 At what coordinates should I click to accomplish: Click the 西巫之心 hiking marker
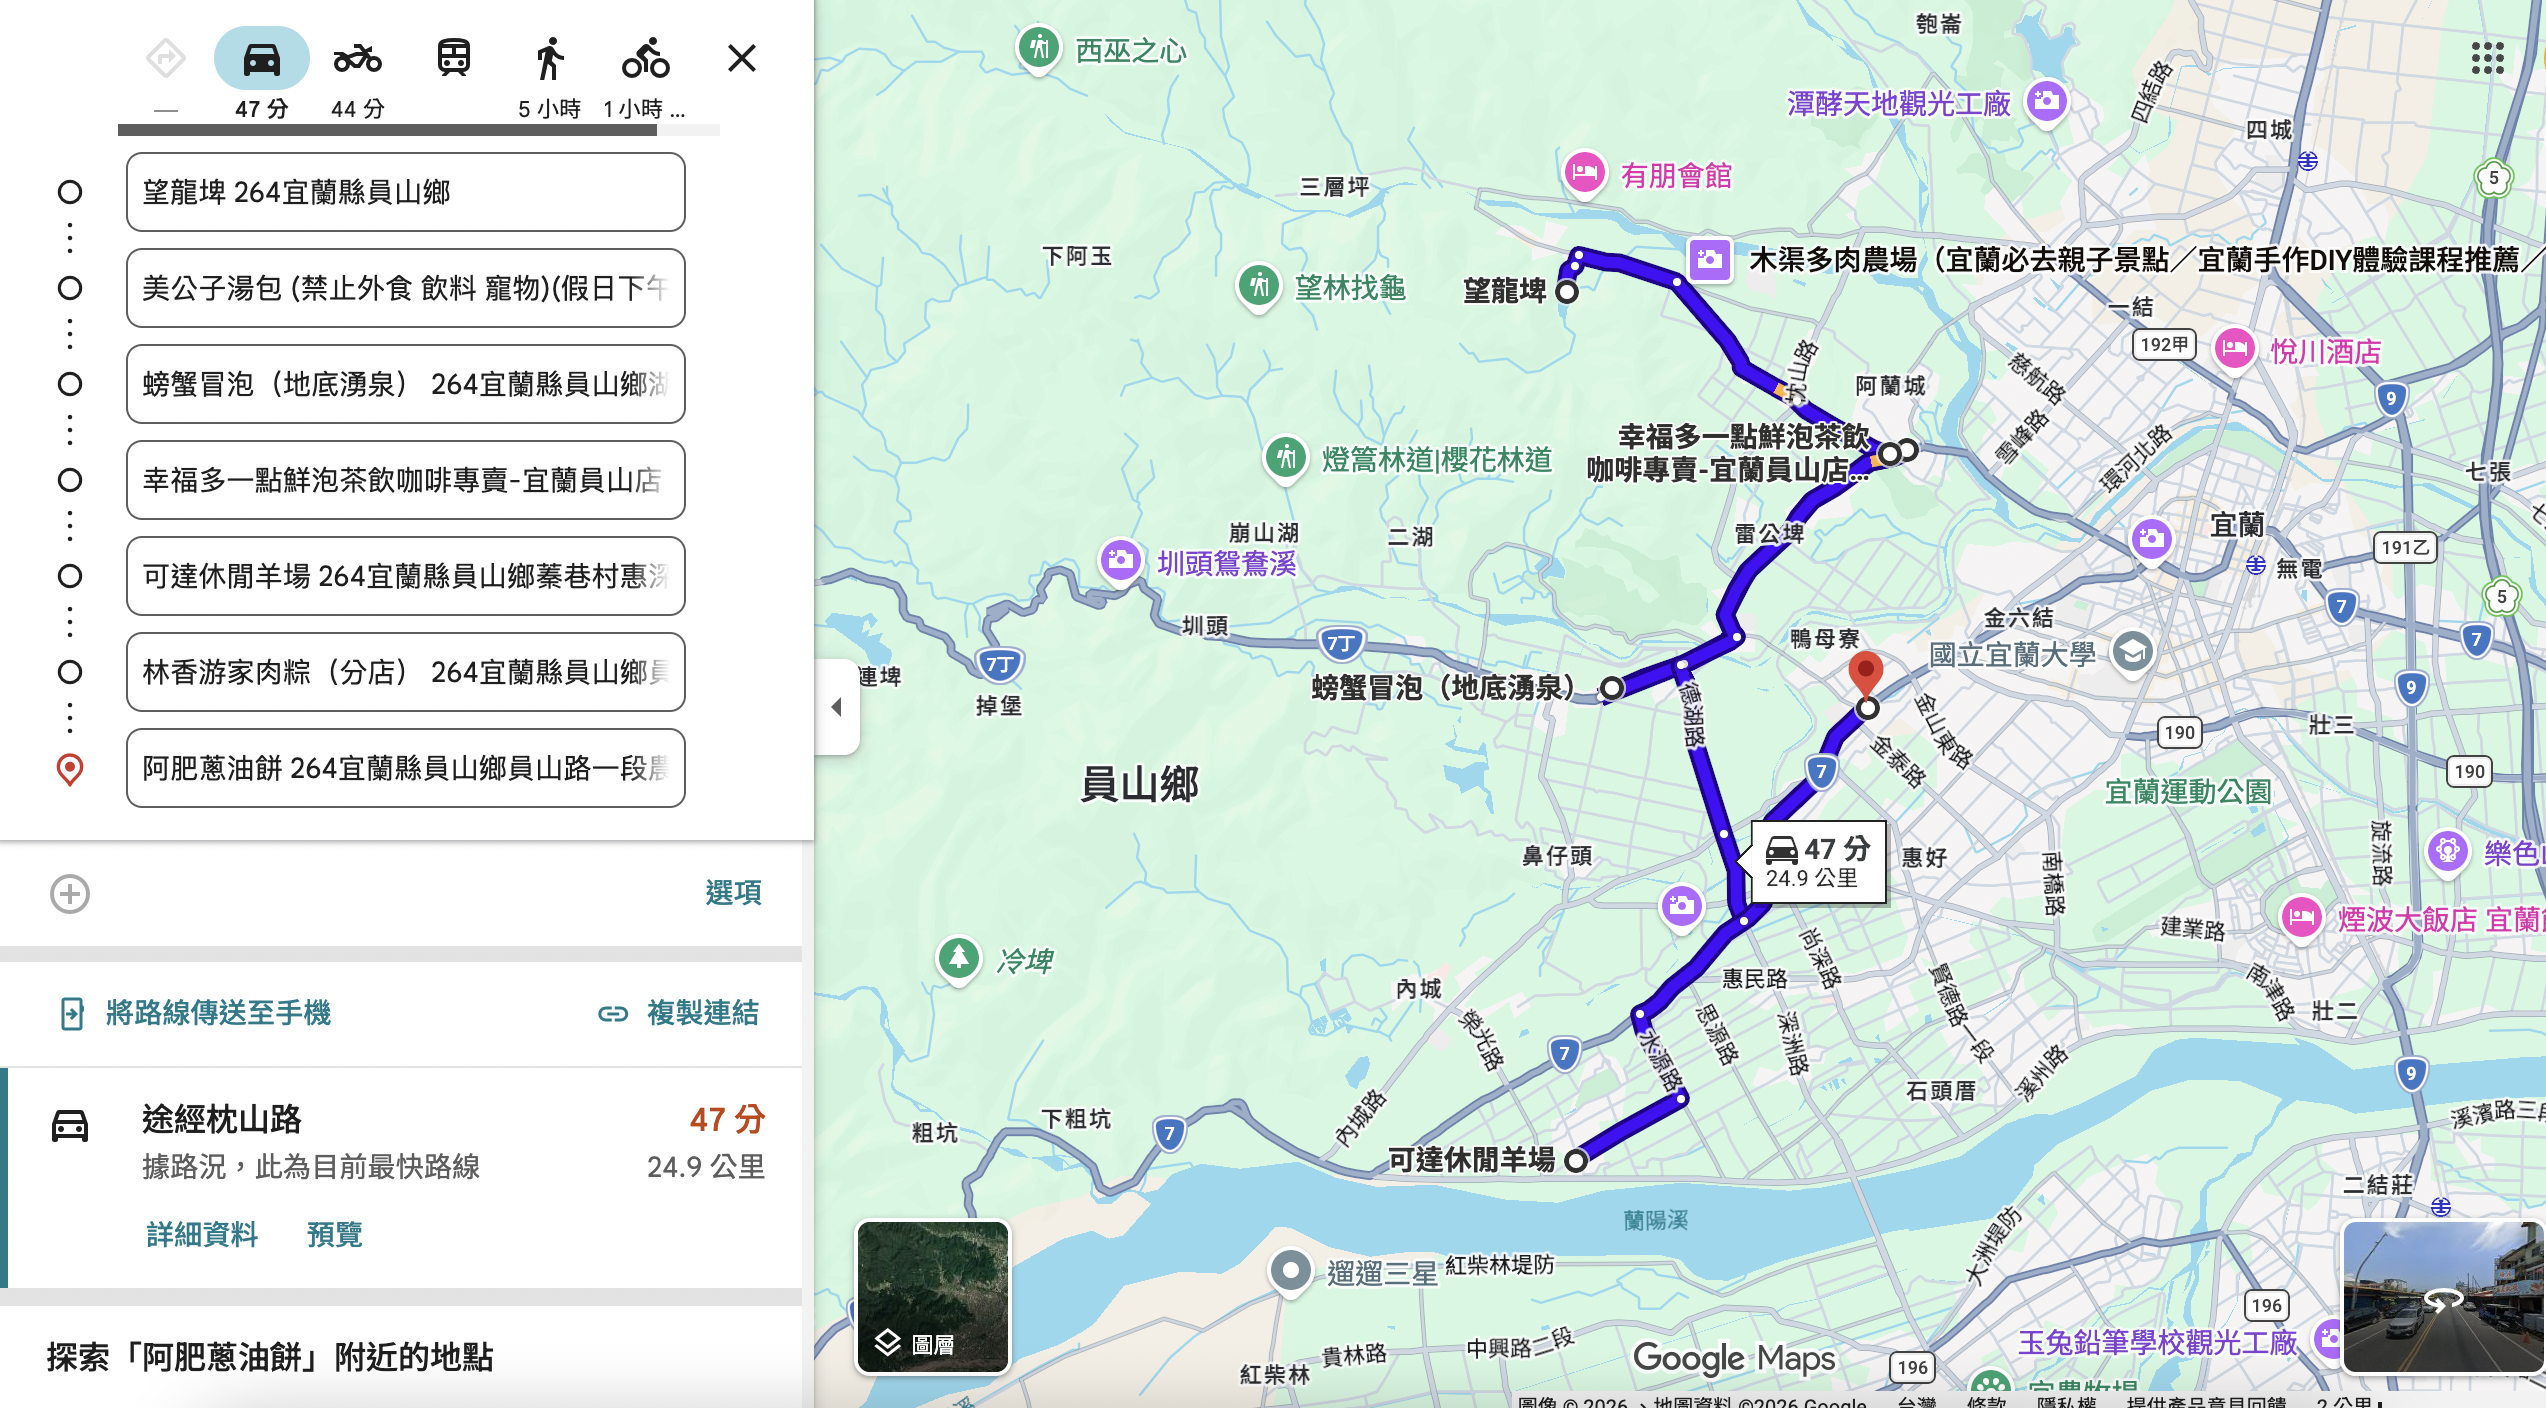1039,47
